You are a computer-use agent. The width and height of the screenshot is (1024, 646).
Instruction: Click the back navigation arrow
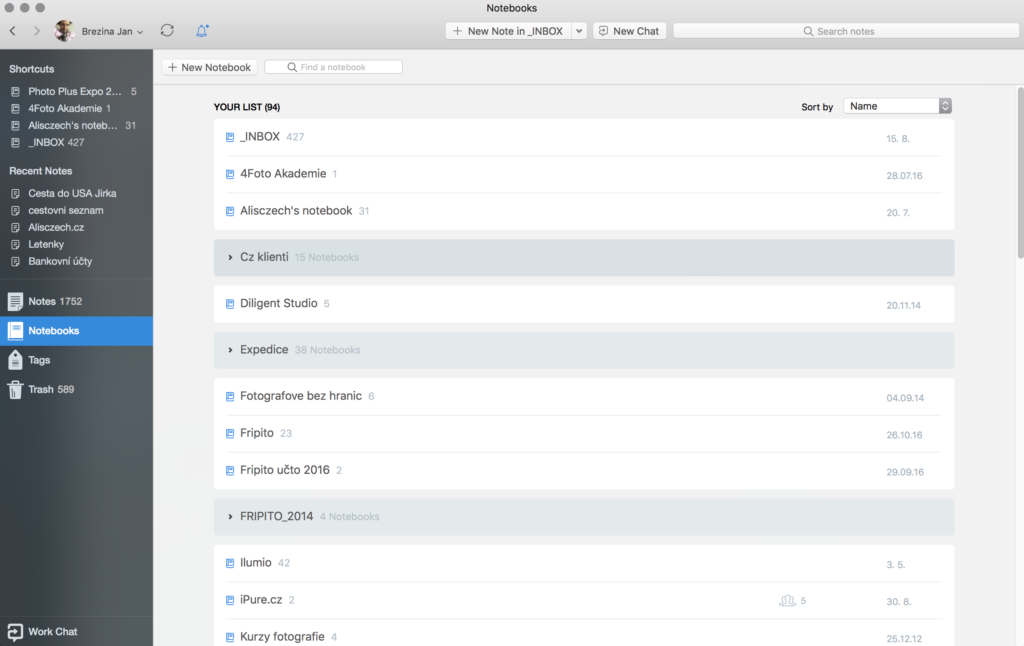pyautogui.click(x=12, y=31)
